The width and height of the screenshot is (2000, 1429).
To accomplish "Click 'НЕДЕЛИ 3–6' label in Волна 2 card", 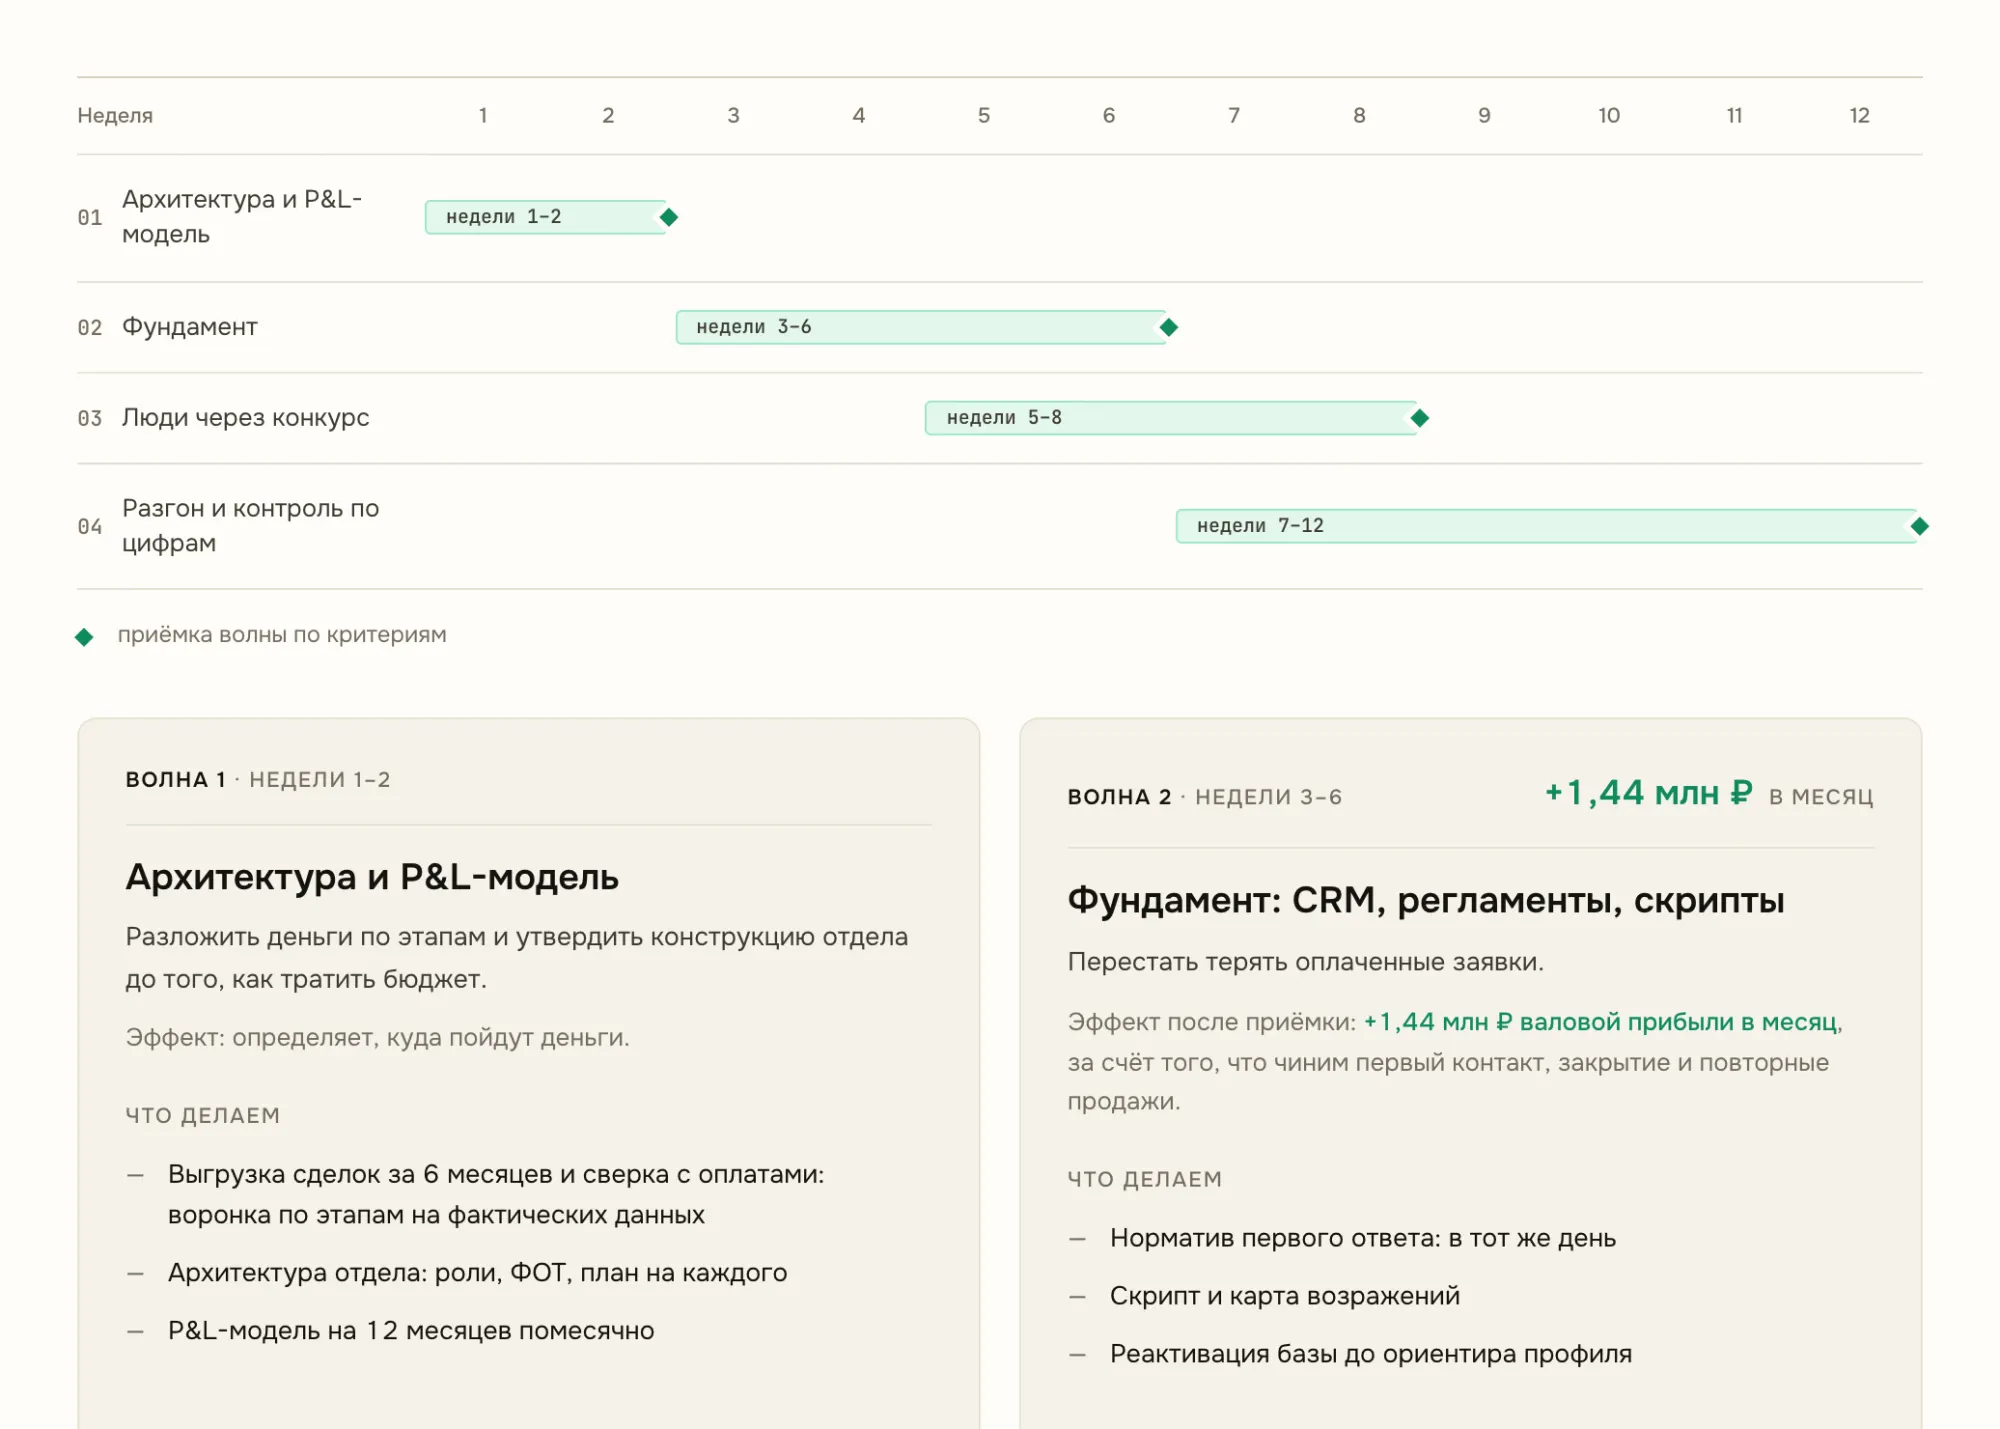I will [x=1269, y=797].
